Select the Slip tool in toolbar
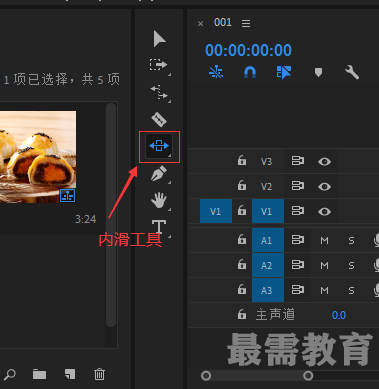Screen dimensions: 379x389 tap(159, 146)
